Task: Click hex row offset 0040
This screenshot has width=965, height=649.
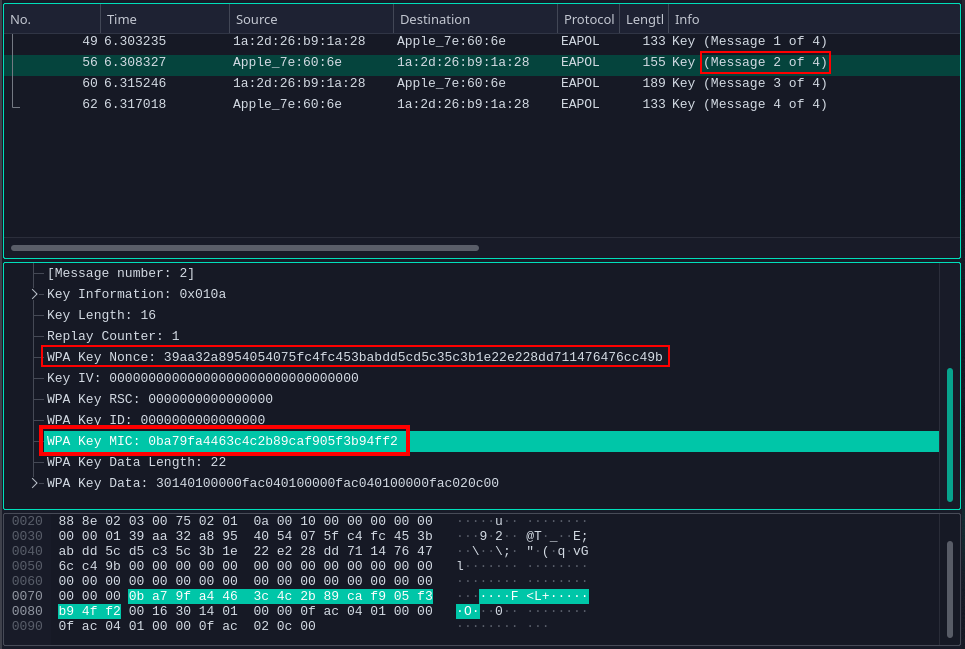Action: 27,551
